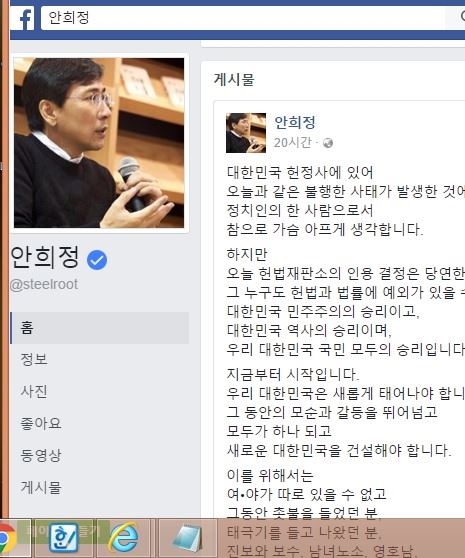Screen dimensions: 465x558
Task: Select the 홈 tab in the sidebar
Action: coord(100,328)
